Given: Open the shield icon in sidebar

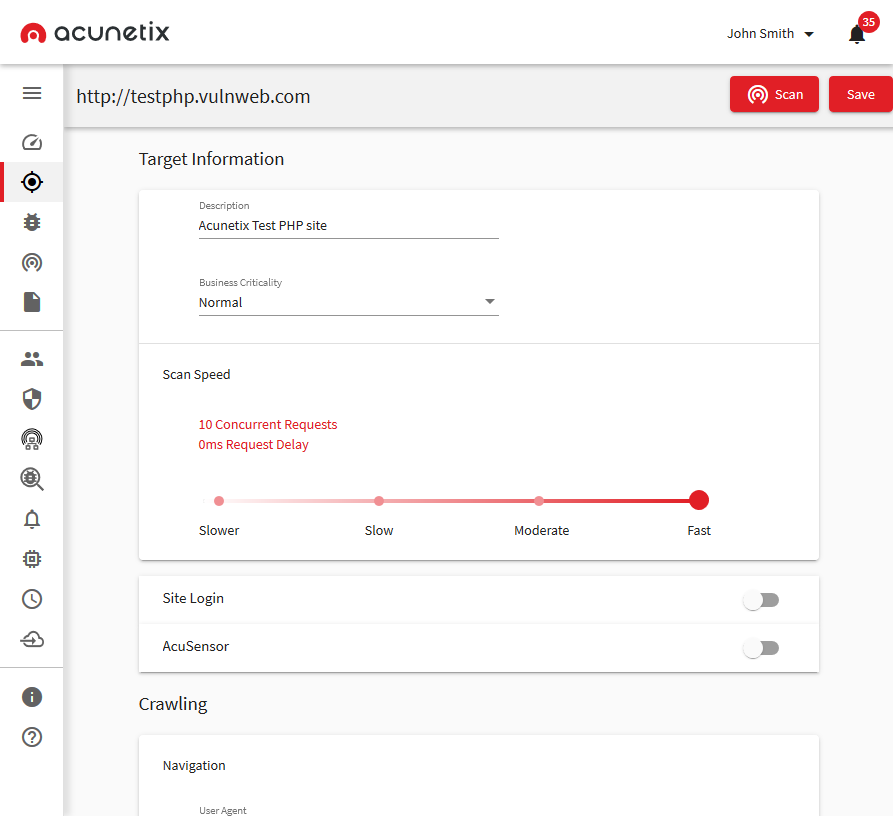Looking at the screenshot, I should tap(32, 399).
